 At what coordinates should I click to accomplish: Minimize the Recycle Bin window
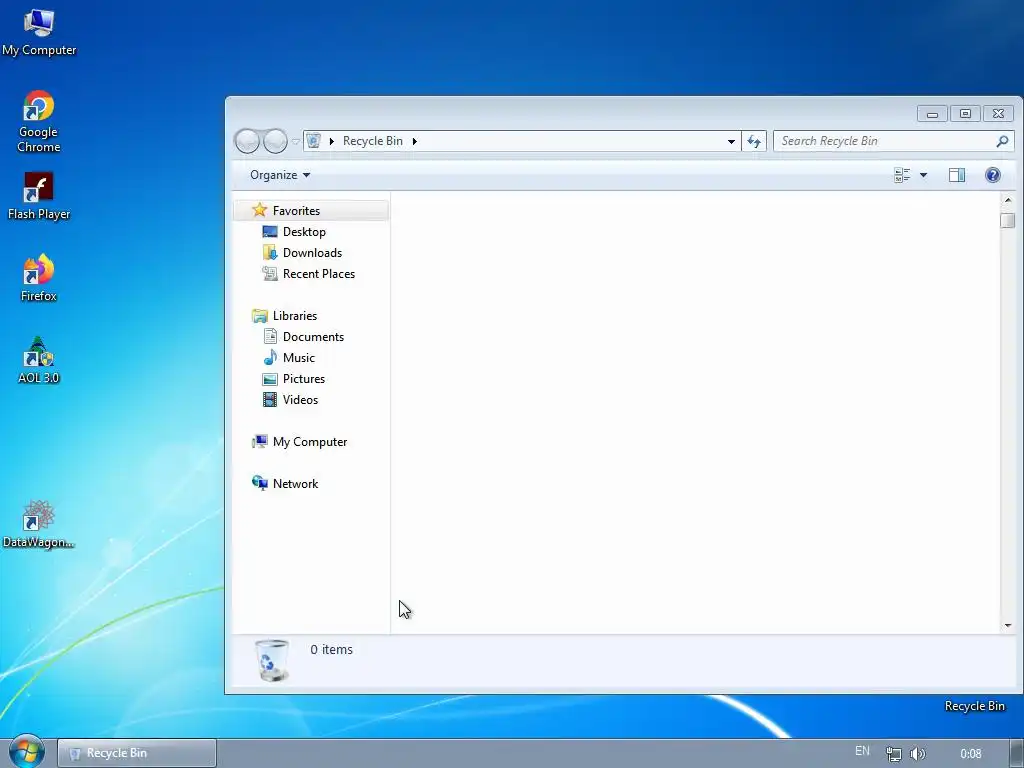point(932,114)
